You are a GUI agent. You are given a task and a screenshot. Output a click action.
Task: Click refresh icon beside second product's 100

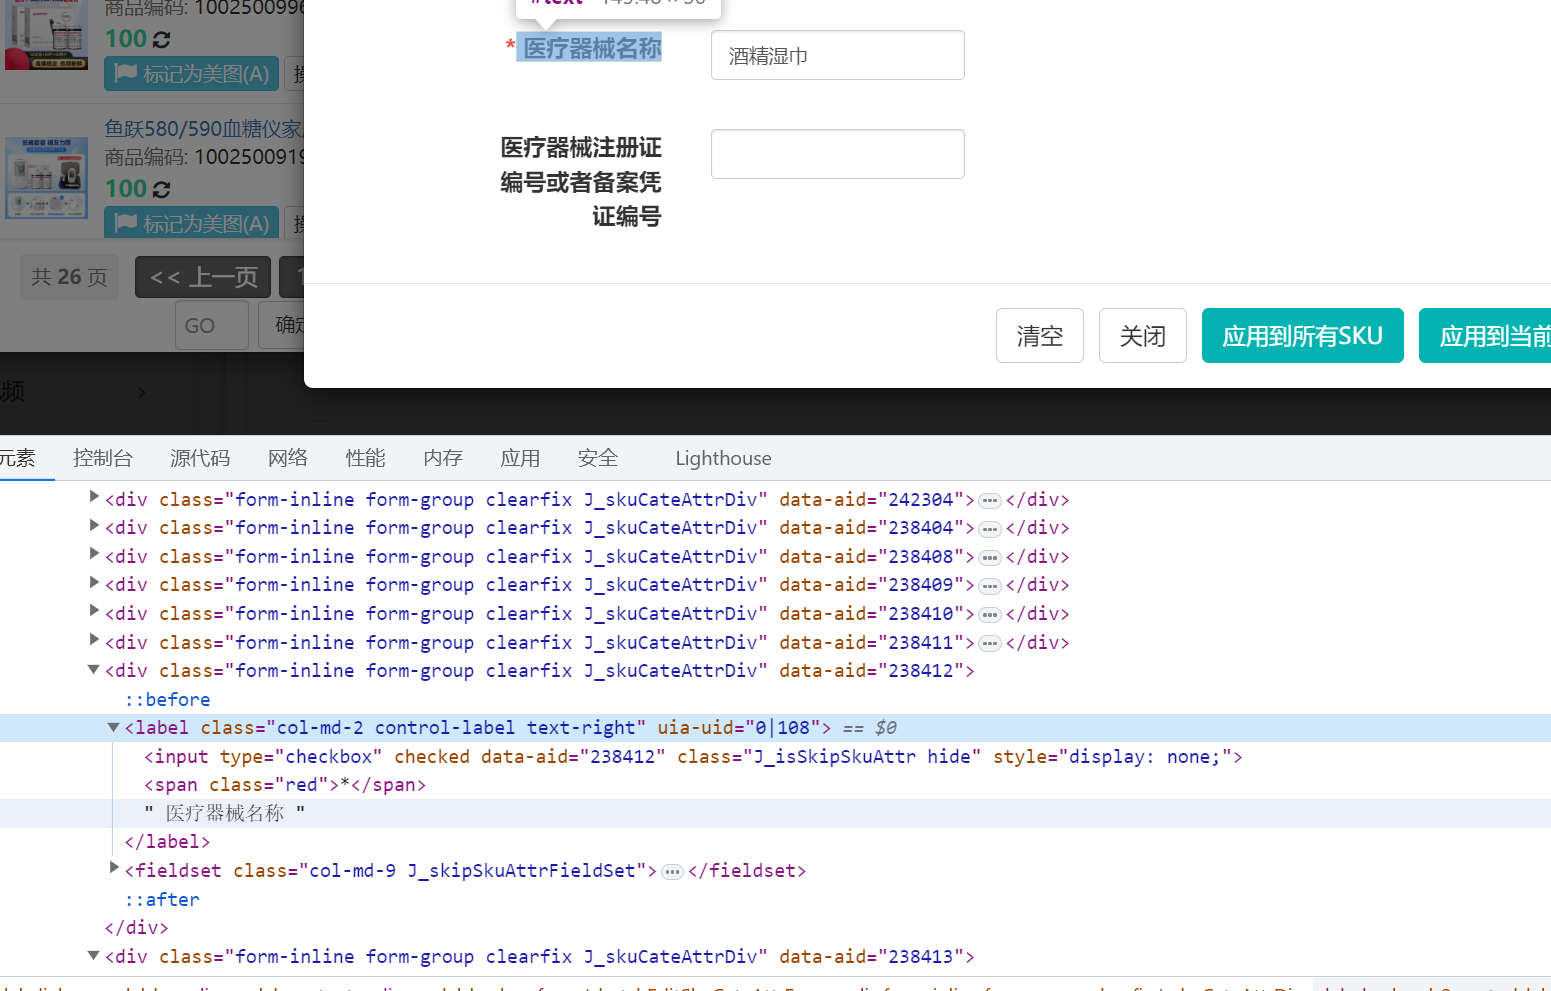click(x=162, y=189)
